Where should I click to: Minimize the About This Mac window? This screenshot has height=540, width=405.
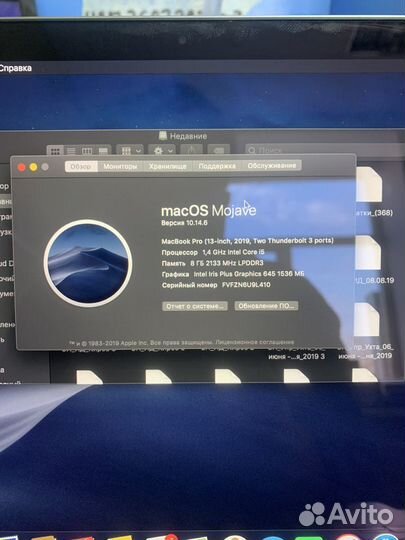click(x=33, y=167)
